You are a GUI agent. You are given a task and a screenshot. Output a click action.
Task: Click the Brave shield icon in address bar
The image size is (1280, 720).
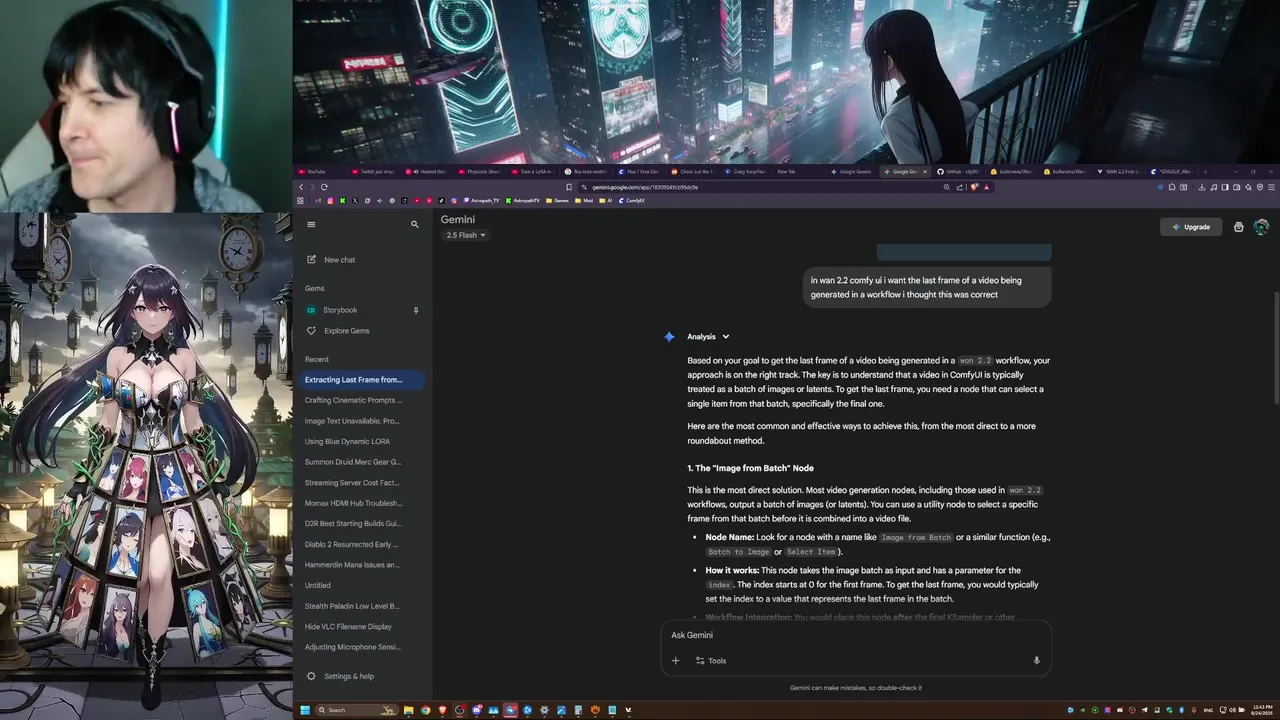pyautogui.click(x=975, y=187)
